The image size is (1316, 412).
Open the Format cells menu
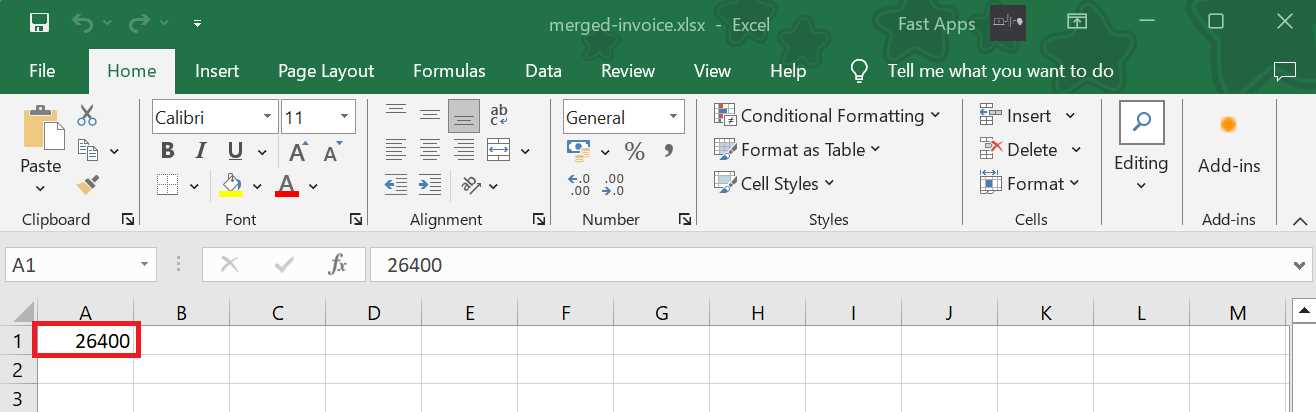1030,184
